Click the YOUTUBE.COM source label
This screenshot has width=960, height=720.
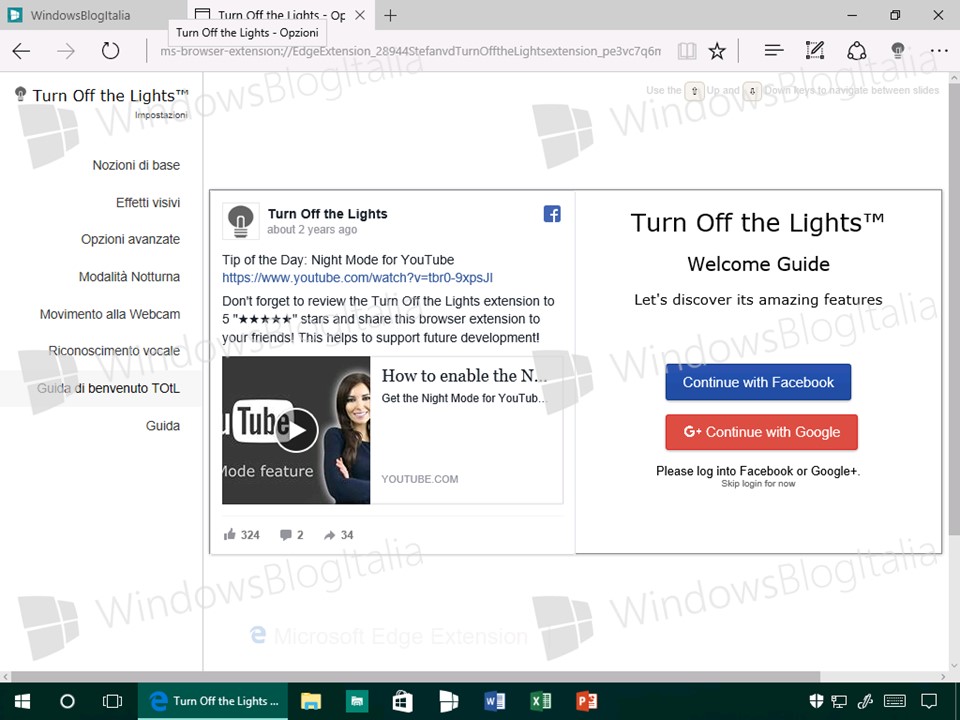[419, 479]
